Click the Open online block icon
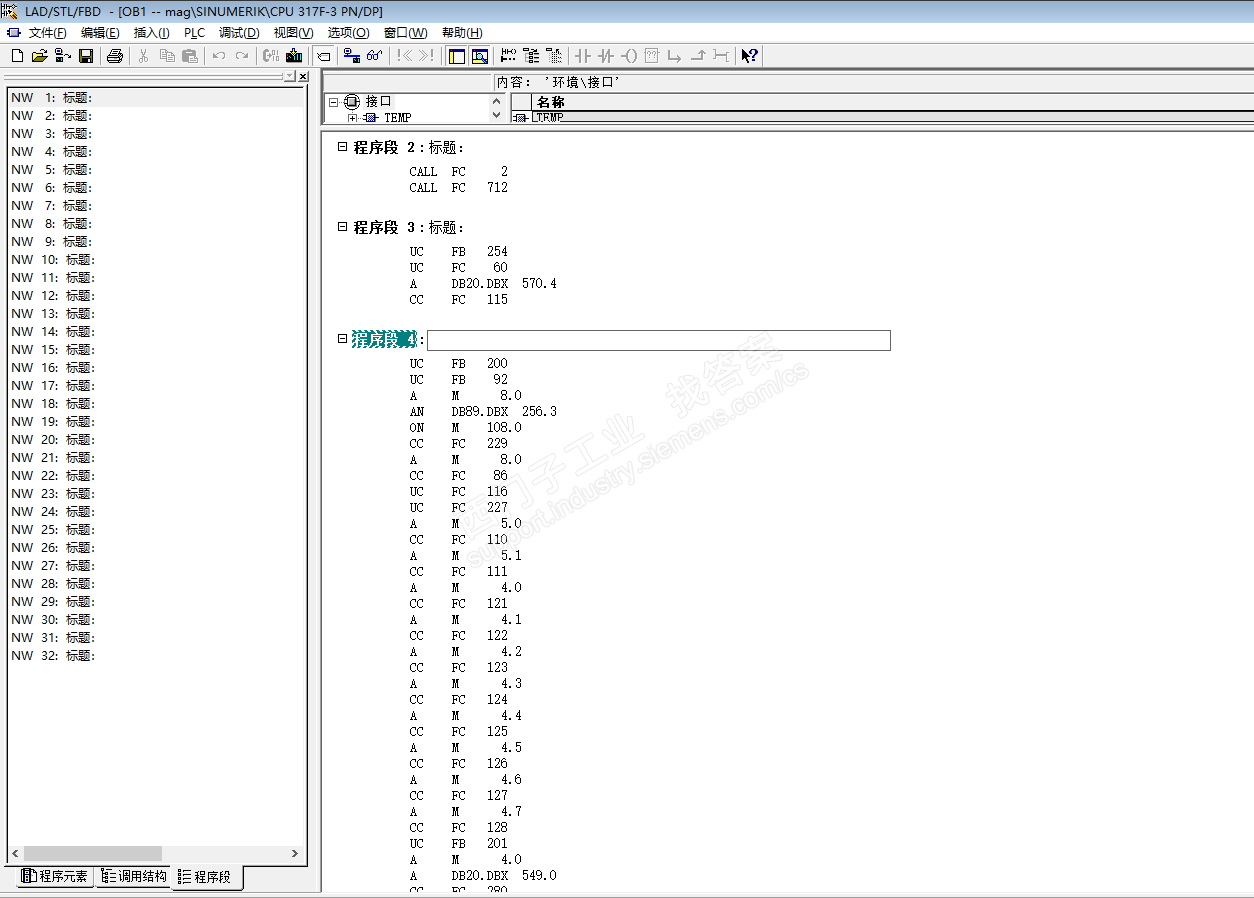The height and width of the screenshot is (898, 1254). click(63, 56)
